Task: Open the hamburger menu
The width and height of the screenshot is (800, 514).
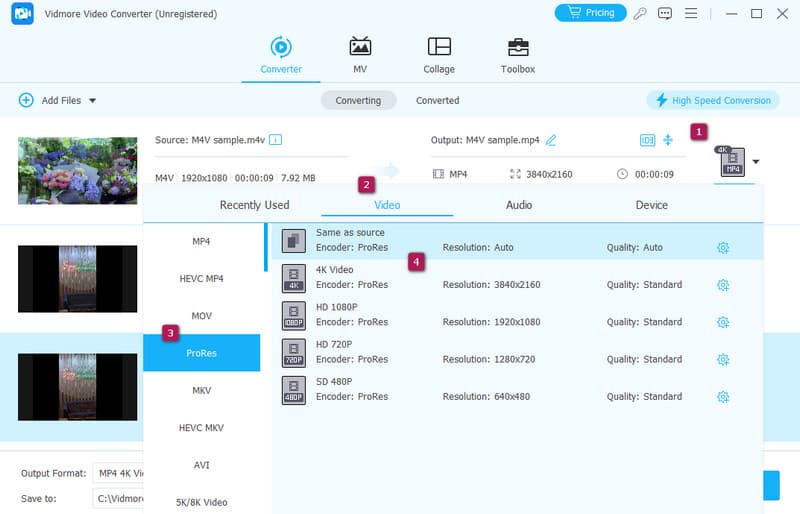Action: click(692, 13)
